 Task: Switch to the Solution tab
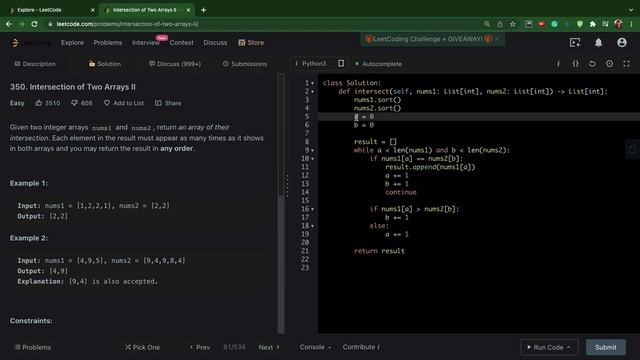pos(104,64)
